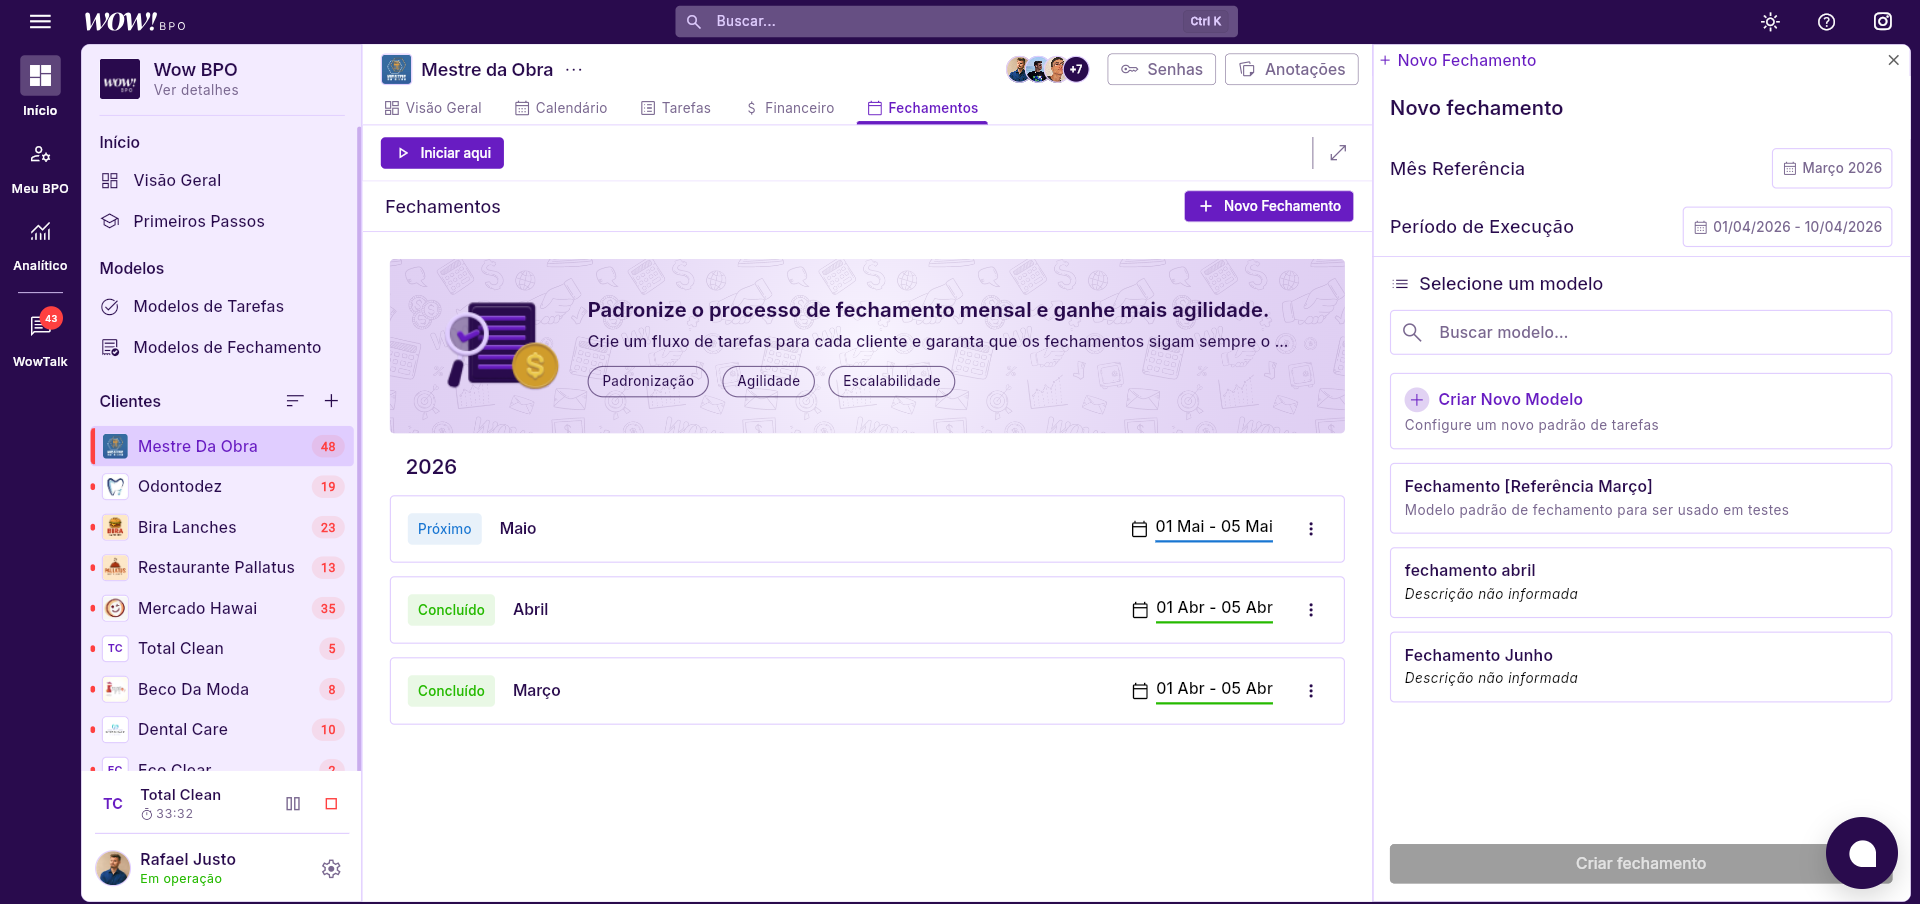Image resolution: width=1920 pixels, height=904 pixels.
Task: Open Período de Execução date range picker
Action: pos(1787,227)
